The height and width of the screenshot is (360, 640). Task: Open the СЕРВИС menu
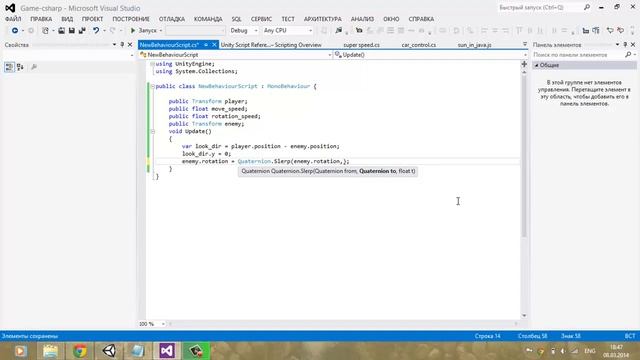point(261,19)
